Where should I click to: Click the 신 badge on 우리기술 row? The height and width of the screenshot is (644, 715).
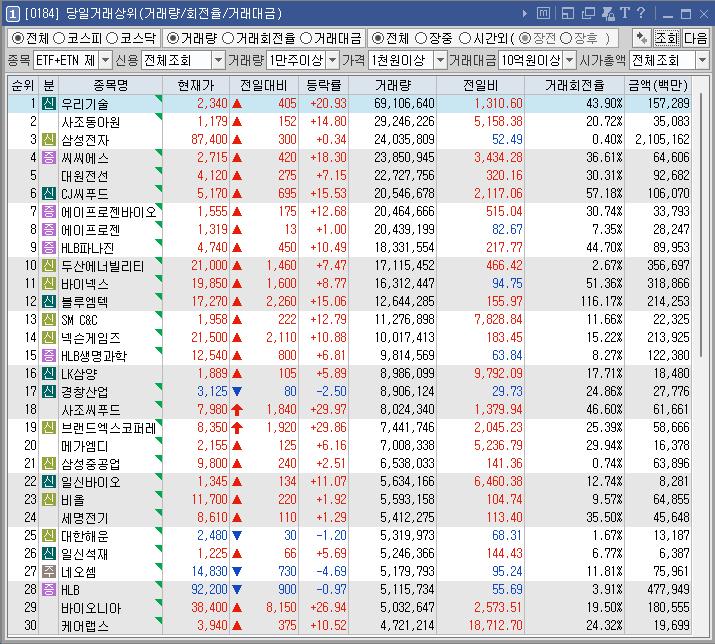point(49,104)
